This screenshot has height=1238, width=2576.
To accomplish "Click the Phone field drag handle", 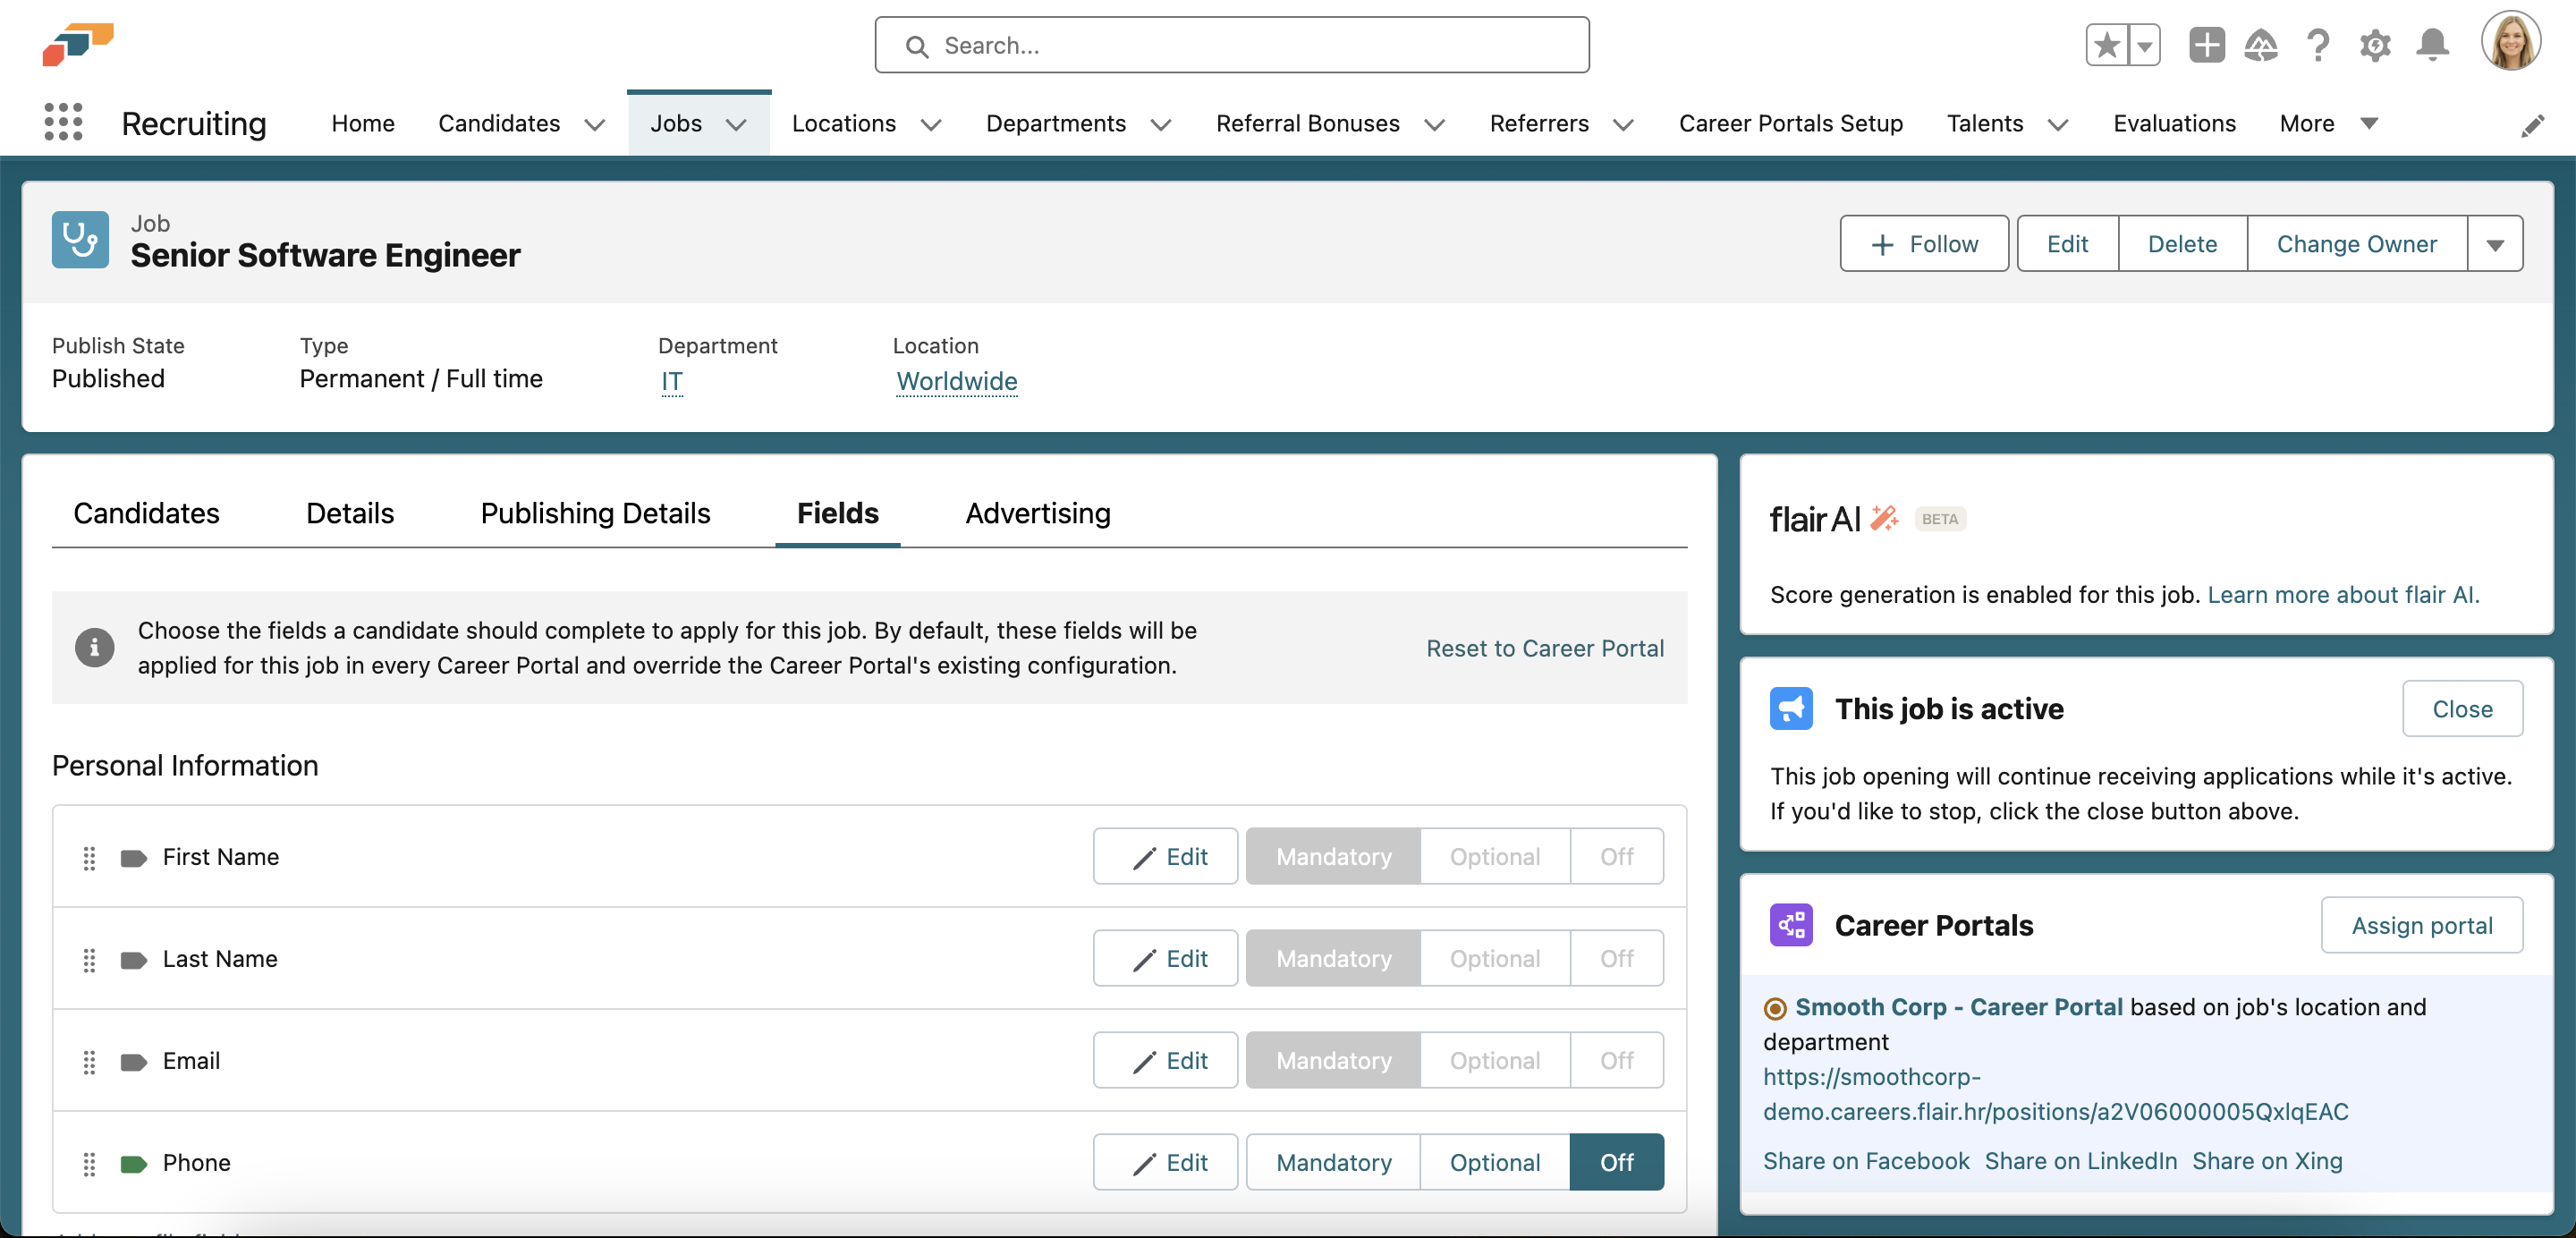I will coord(89,1163).
